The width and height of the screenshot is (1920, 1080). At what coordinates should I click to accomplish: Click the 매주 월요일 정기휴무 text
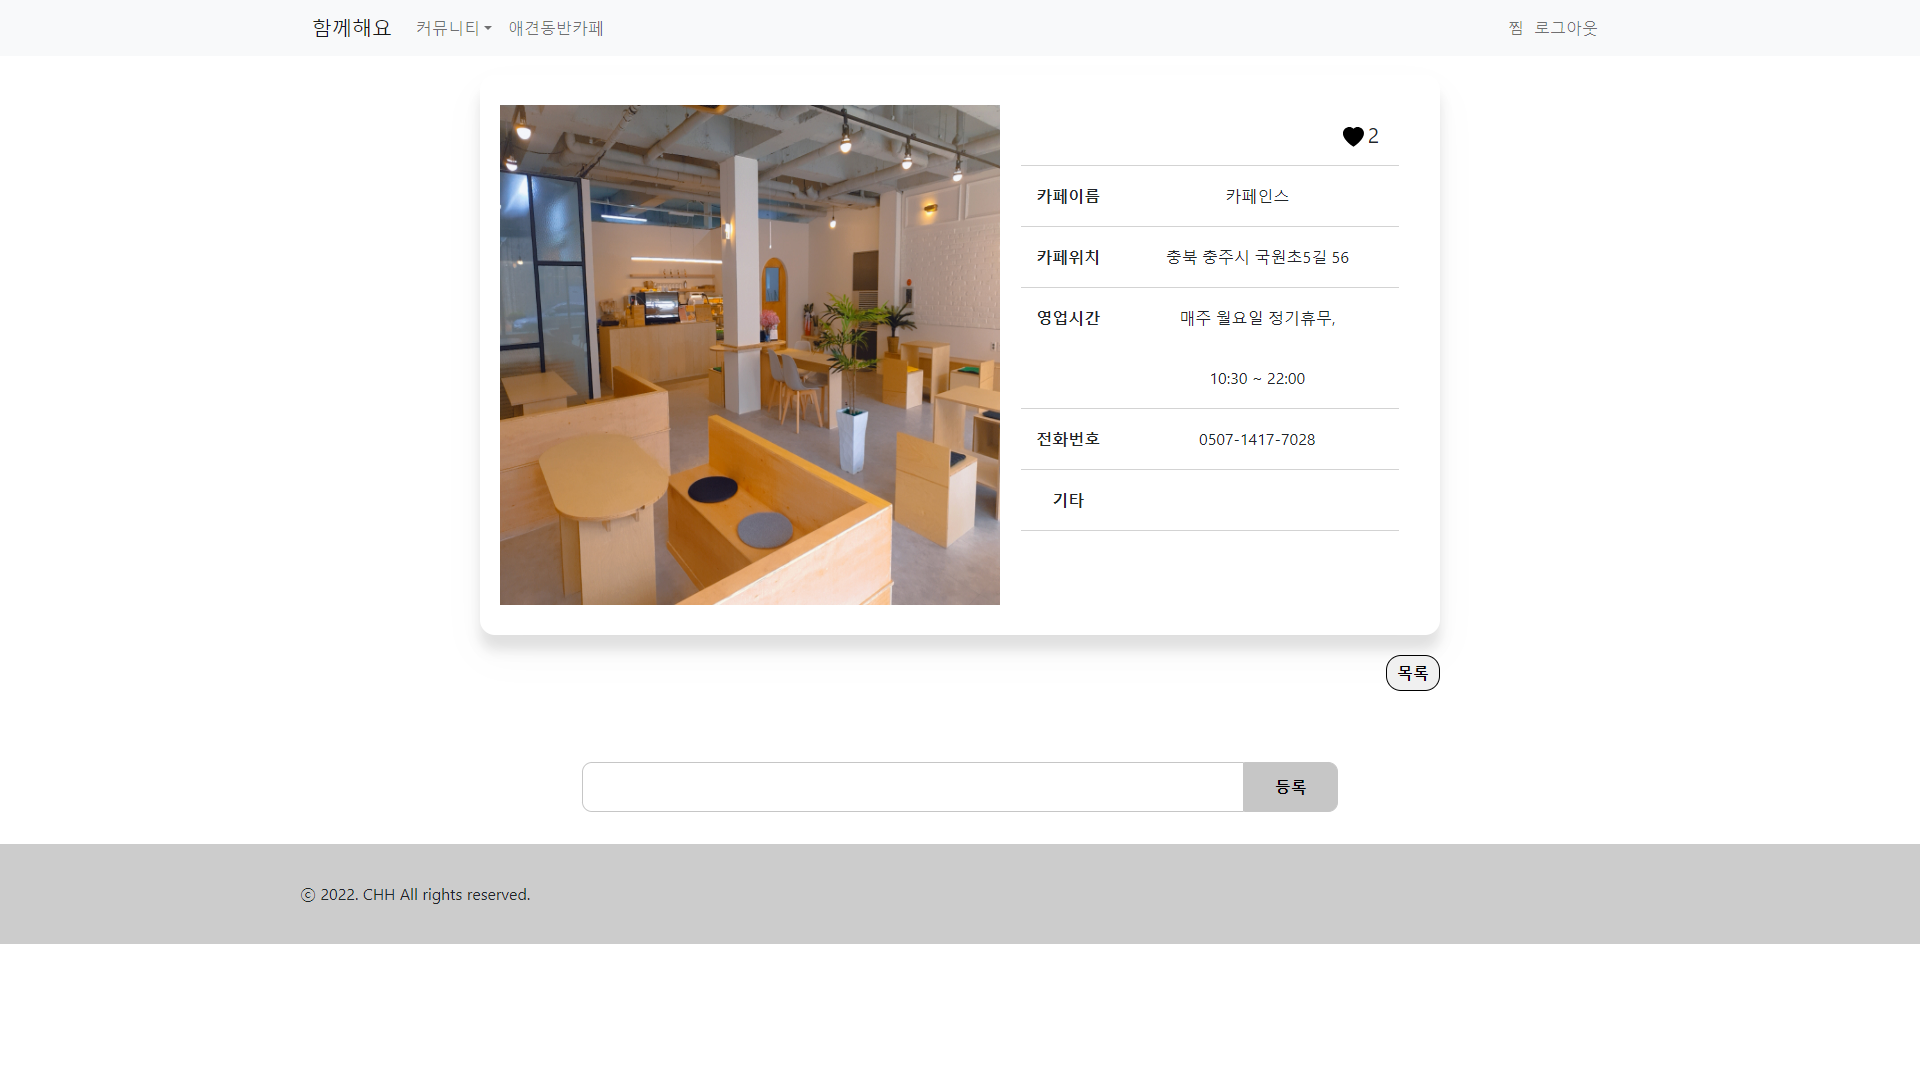click(x=1256, y=318)
